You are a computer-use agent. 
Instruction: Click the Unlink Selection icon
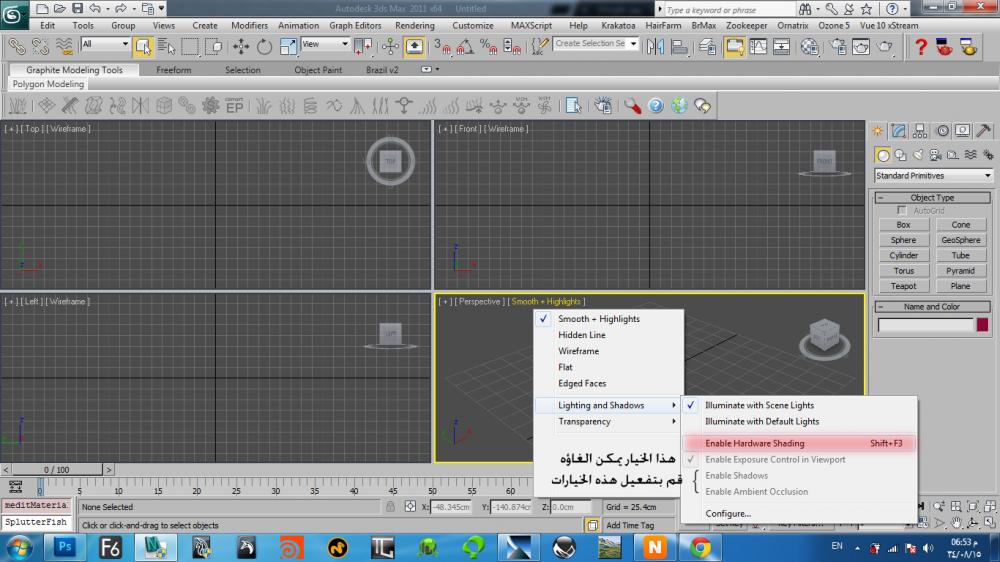(40, 47)
